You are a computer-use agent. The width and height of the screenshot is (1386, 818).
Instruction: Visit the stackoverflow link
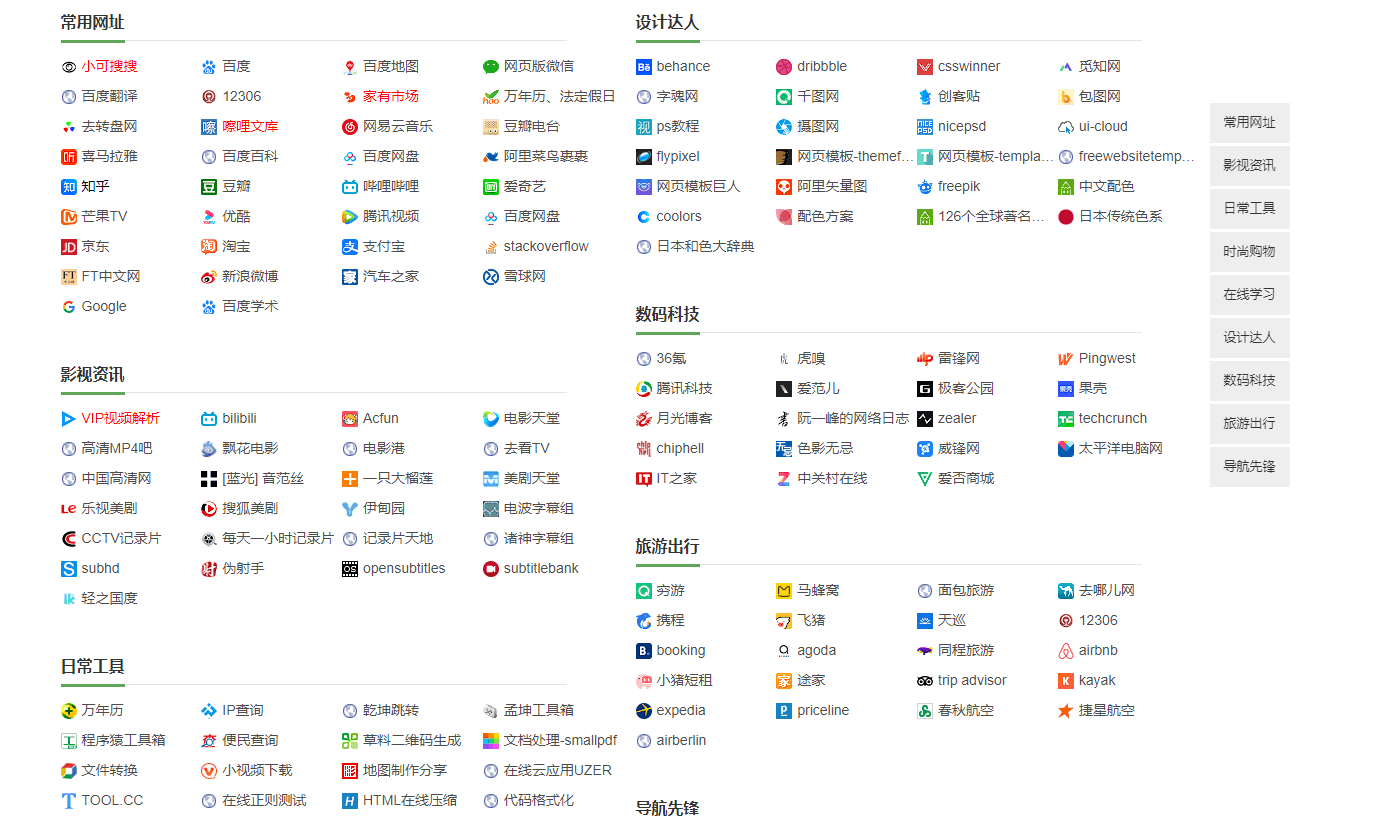click(546, 247)
